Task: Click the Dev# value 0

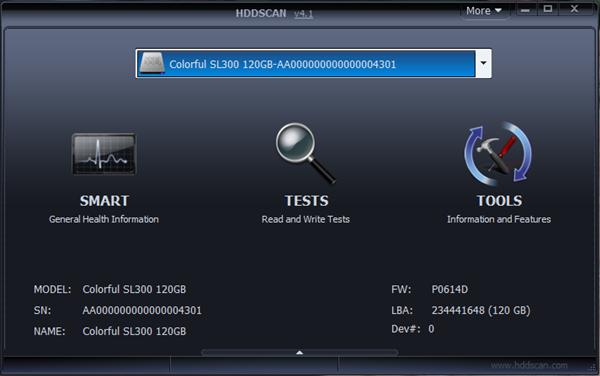Action: (431, 329)
